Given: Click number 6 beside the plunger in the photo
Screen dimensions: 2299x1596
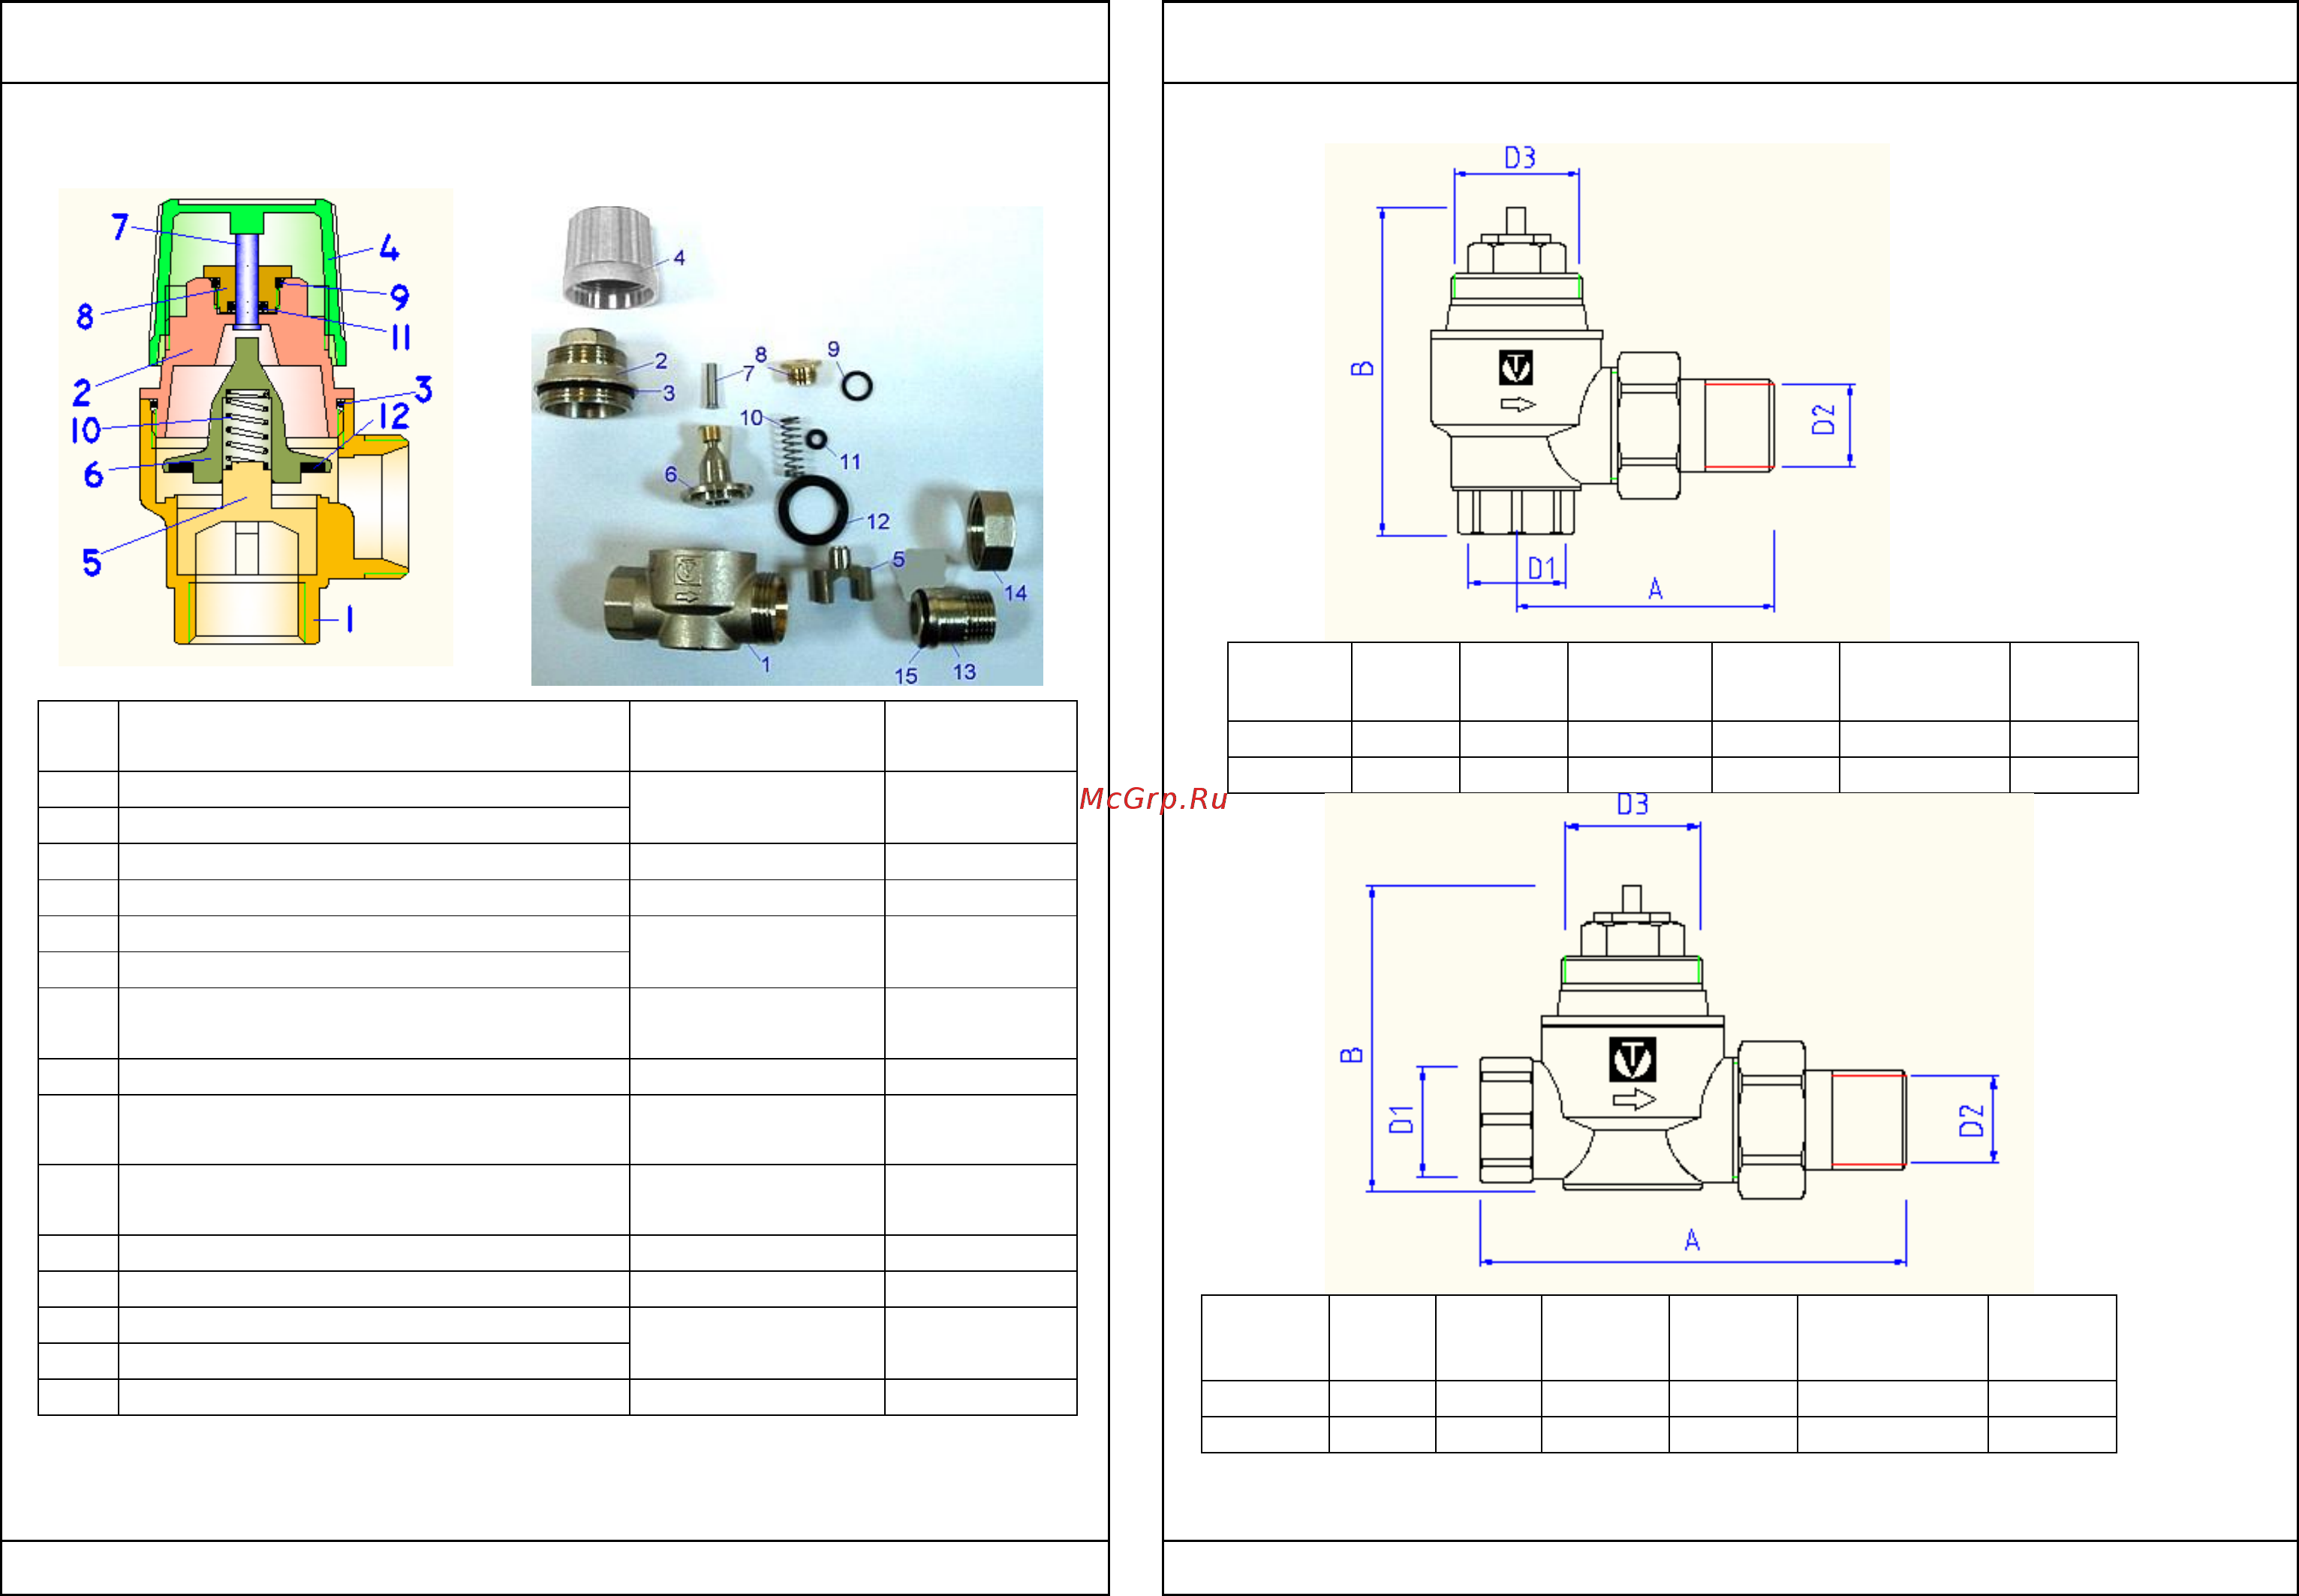Looking at the screenshot, I should coord(671,474).
